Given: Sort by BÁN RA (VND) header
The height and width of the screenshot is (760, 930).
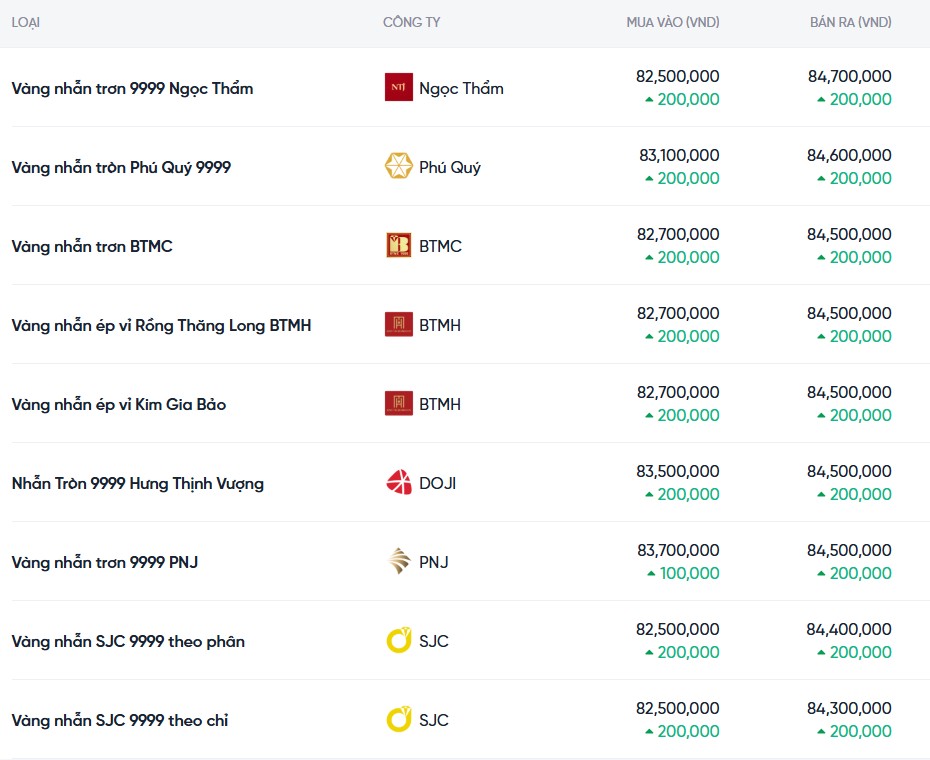Looking at the screenshot, I should pos(850,22).
